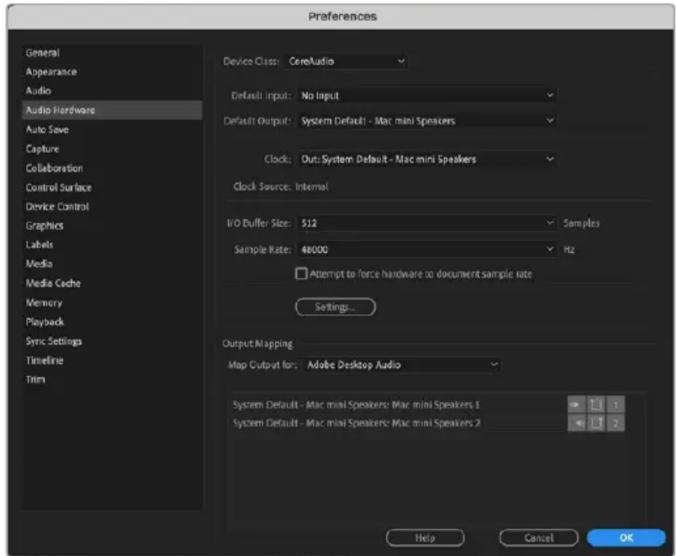Viewport: 676px width, 556px height.
Task: Click the Clock Source: Internal text
Action: coord(281,187)
